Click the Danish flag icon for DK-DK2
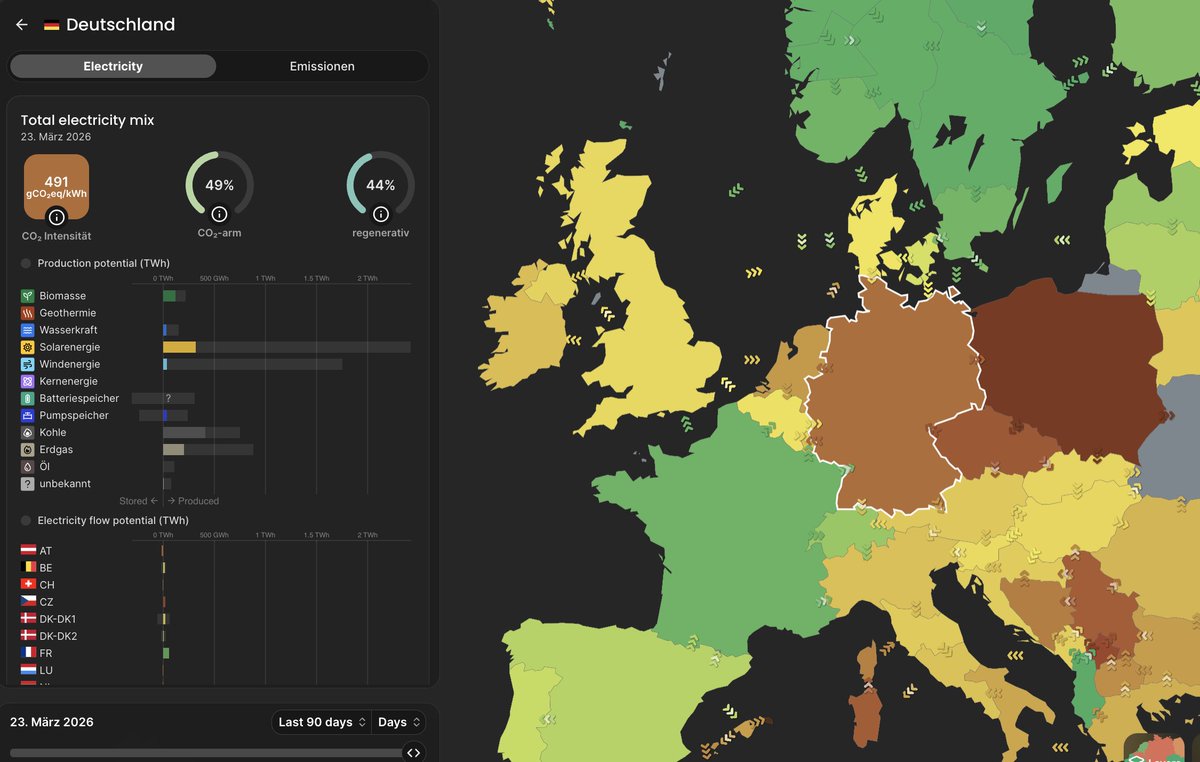Image resolution: width=1200 pixels, height=762 pixels. (x=28, y=636)
